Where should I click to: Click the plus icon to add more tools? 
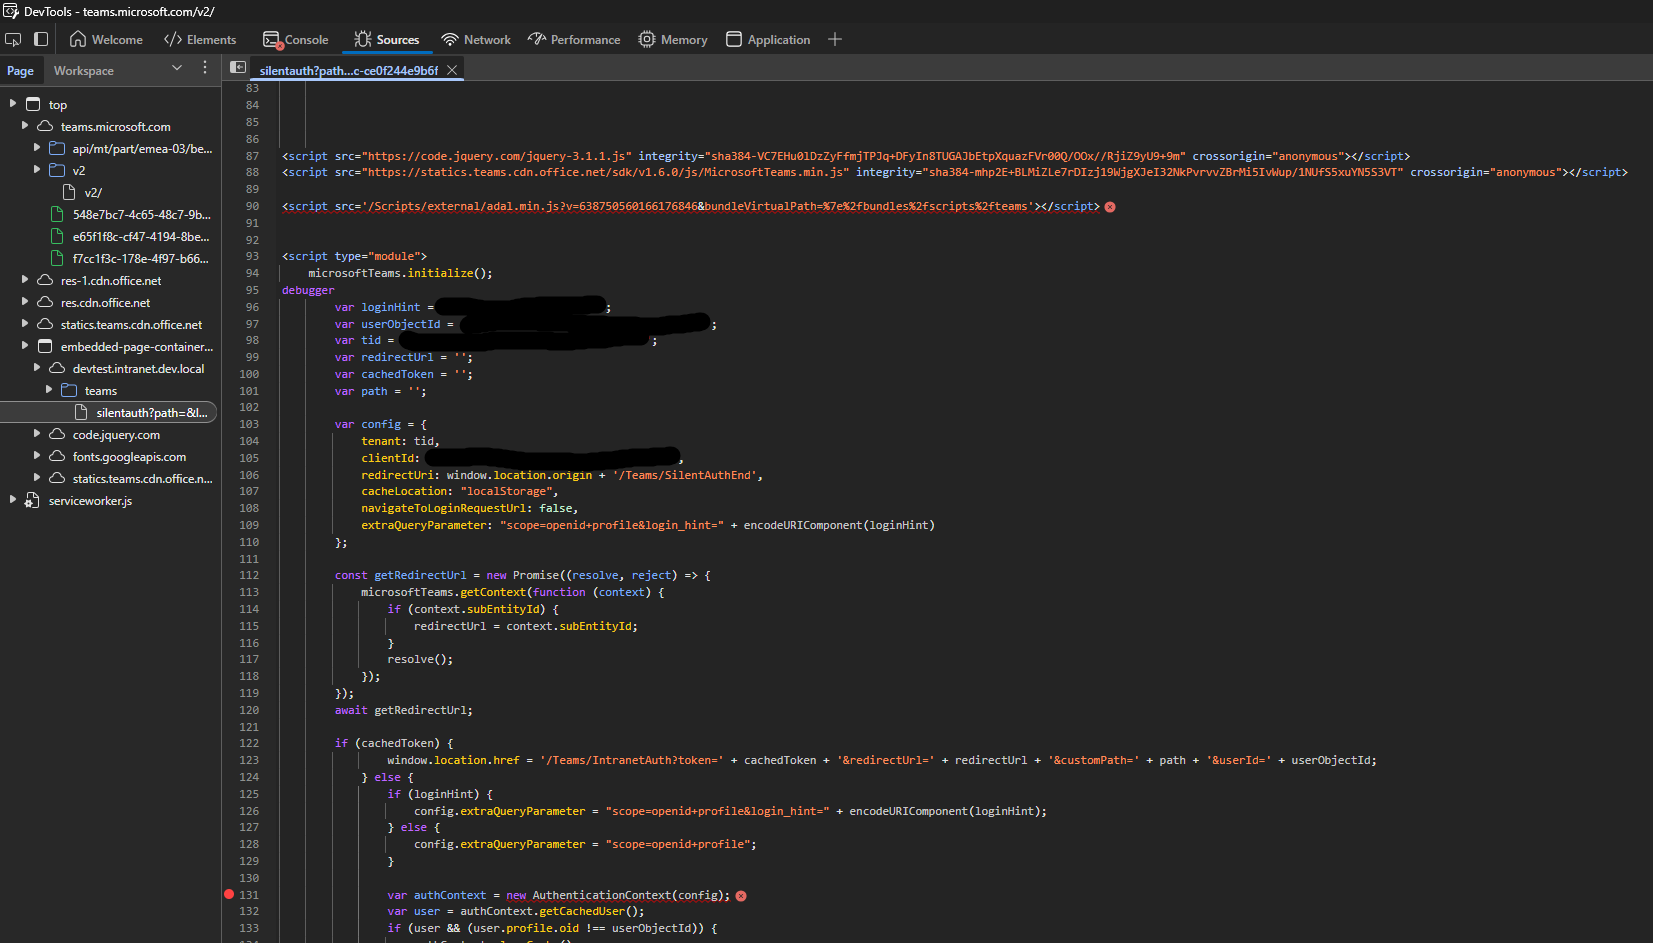(x=835, y=39)
